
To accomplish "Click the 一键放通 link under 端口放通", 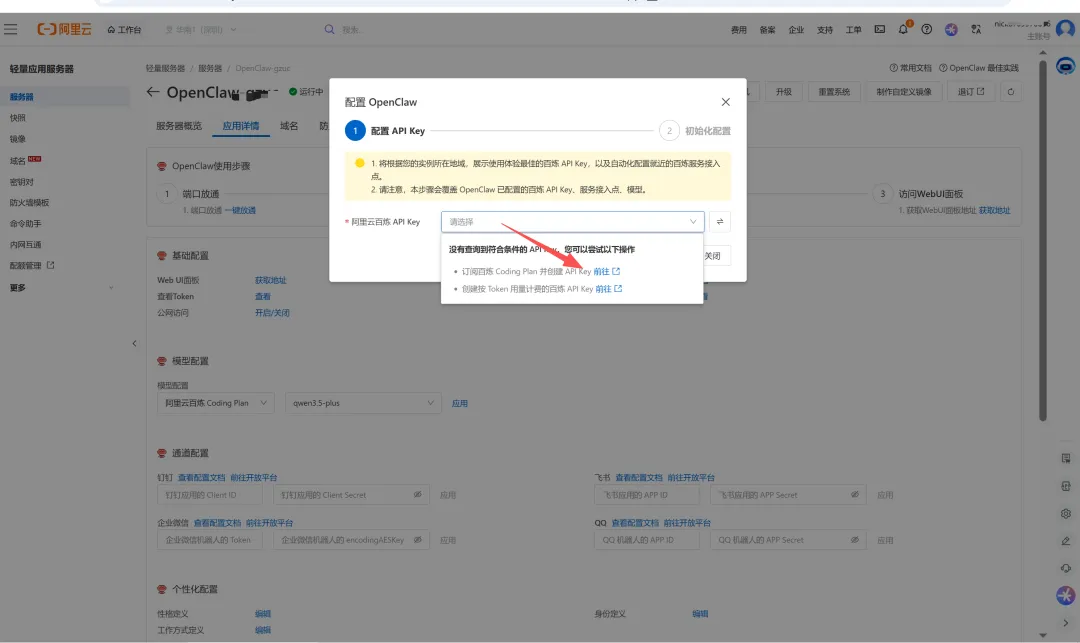I will click(x=240, y=211).
